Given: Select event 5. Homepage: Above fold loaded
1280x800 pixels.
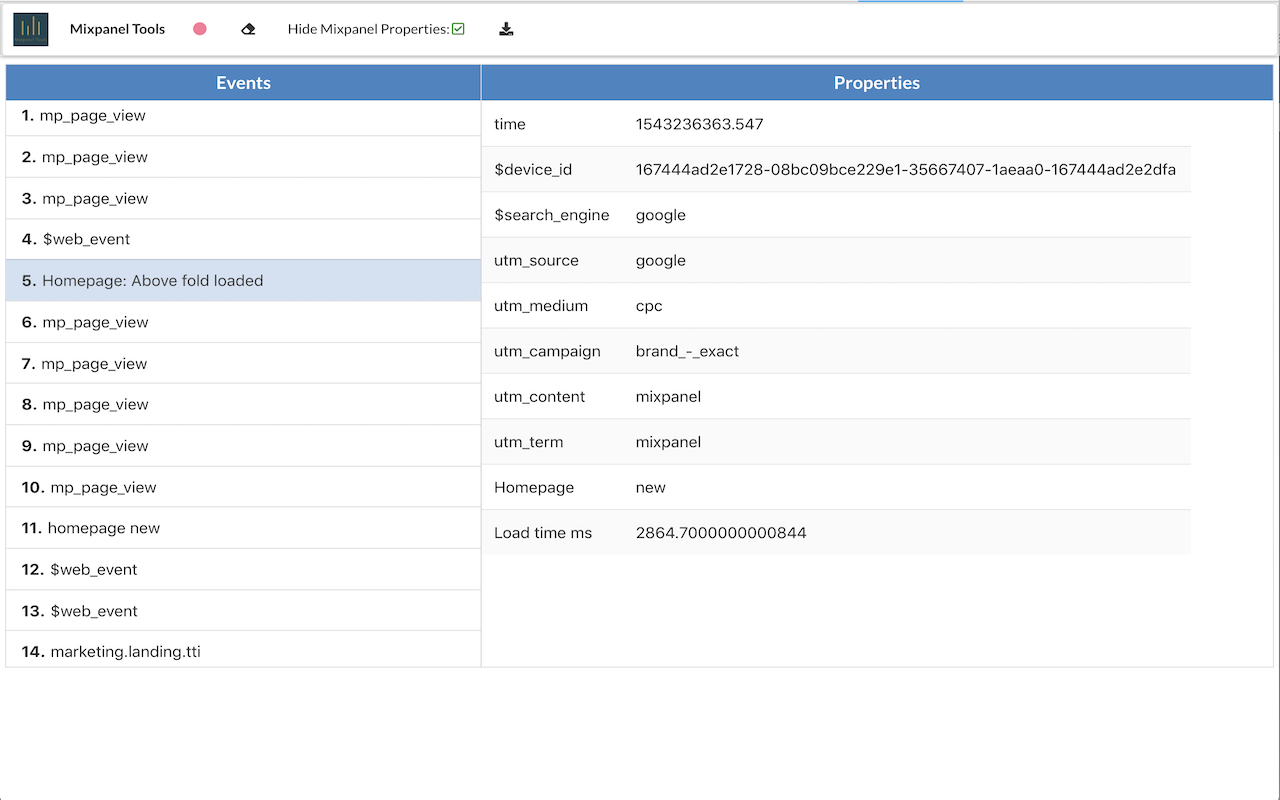Looking at the screenshot, I should pos(243,281).
